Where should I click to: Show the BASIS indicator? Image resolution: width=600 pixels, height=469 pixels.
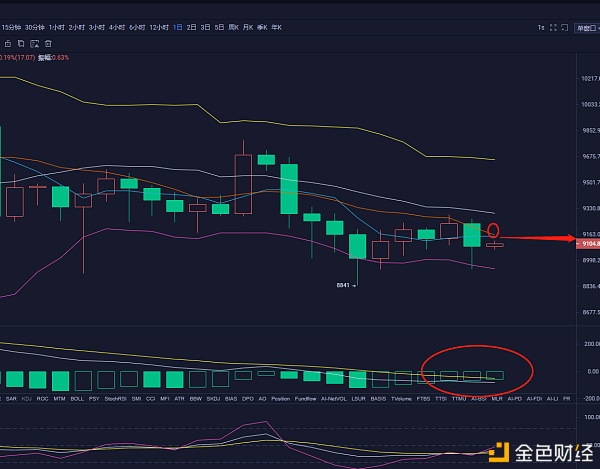378,399
